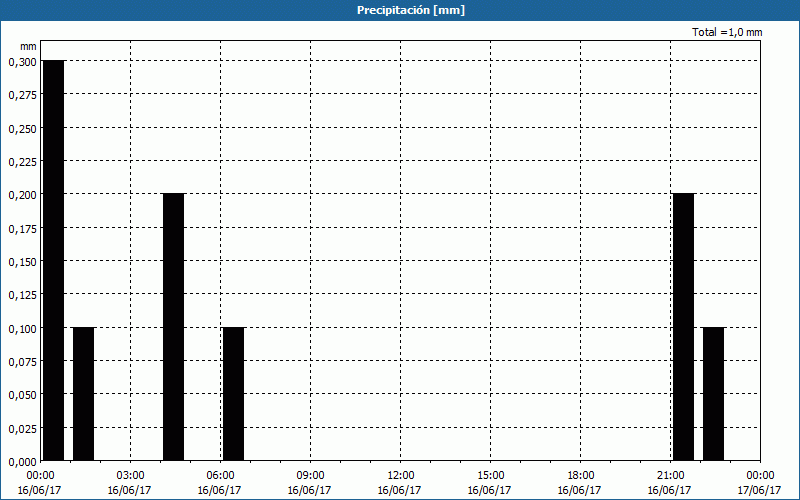Click the 17/06/17 date label
800x500 pixels.
click(x=759, y=490)
